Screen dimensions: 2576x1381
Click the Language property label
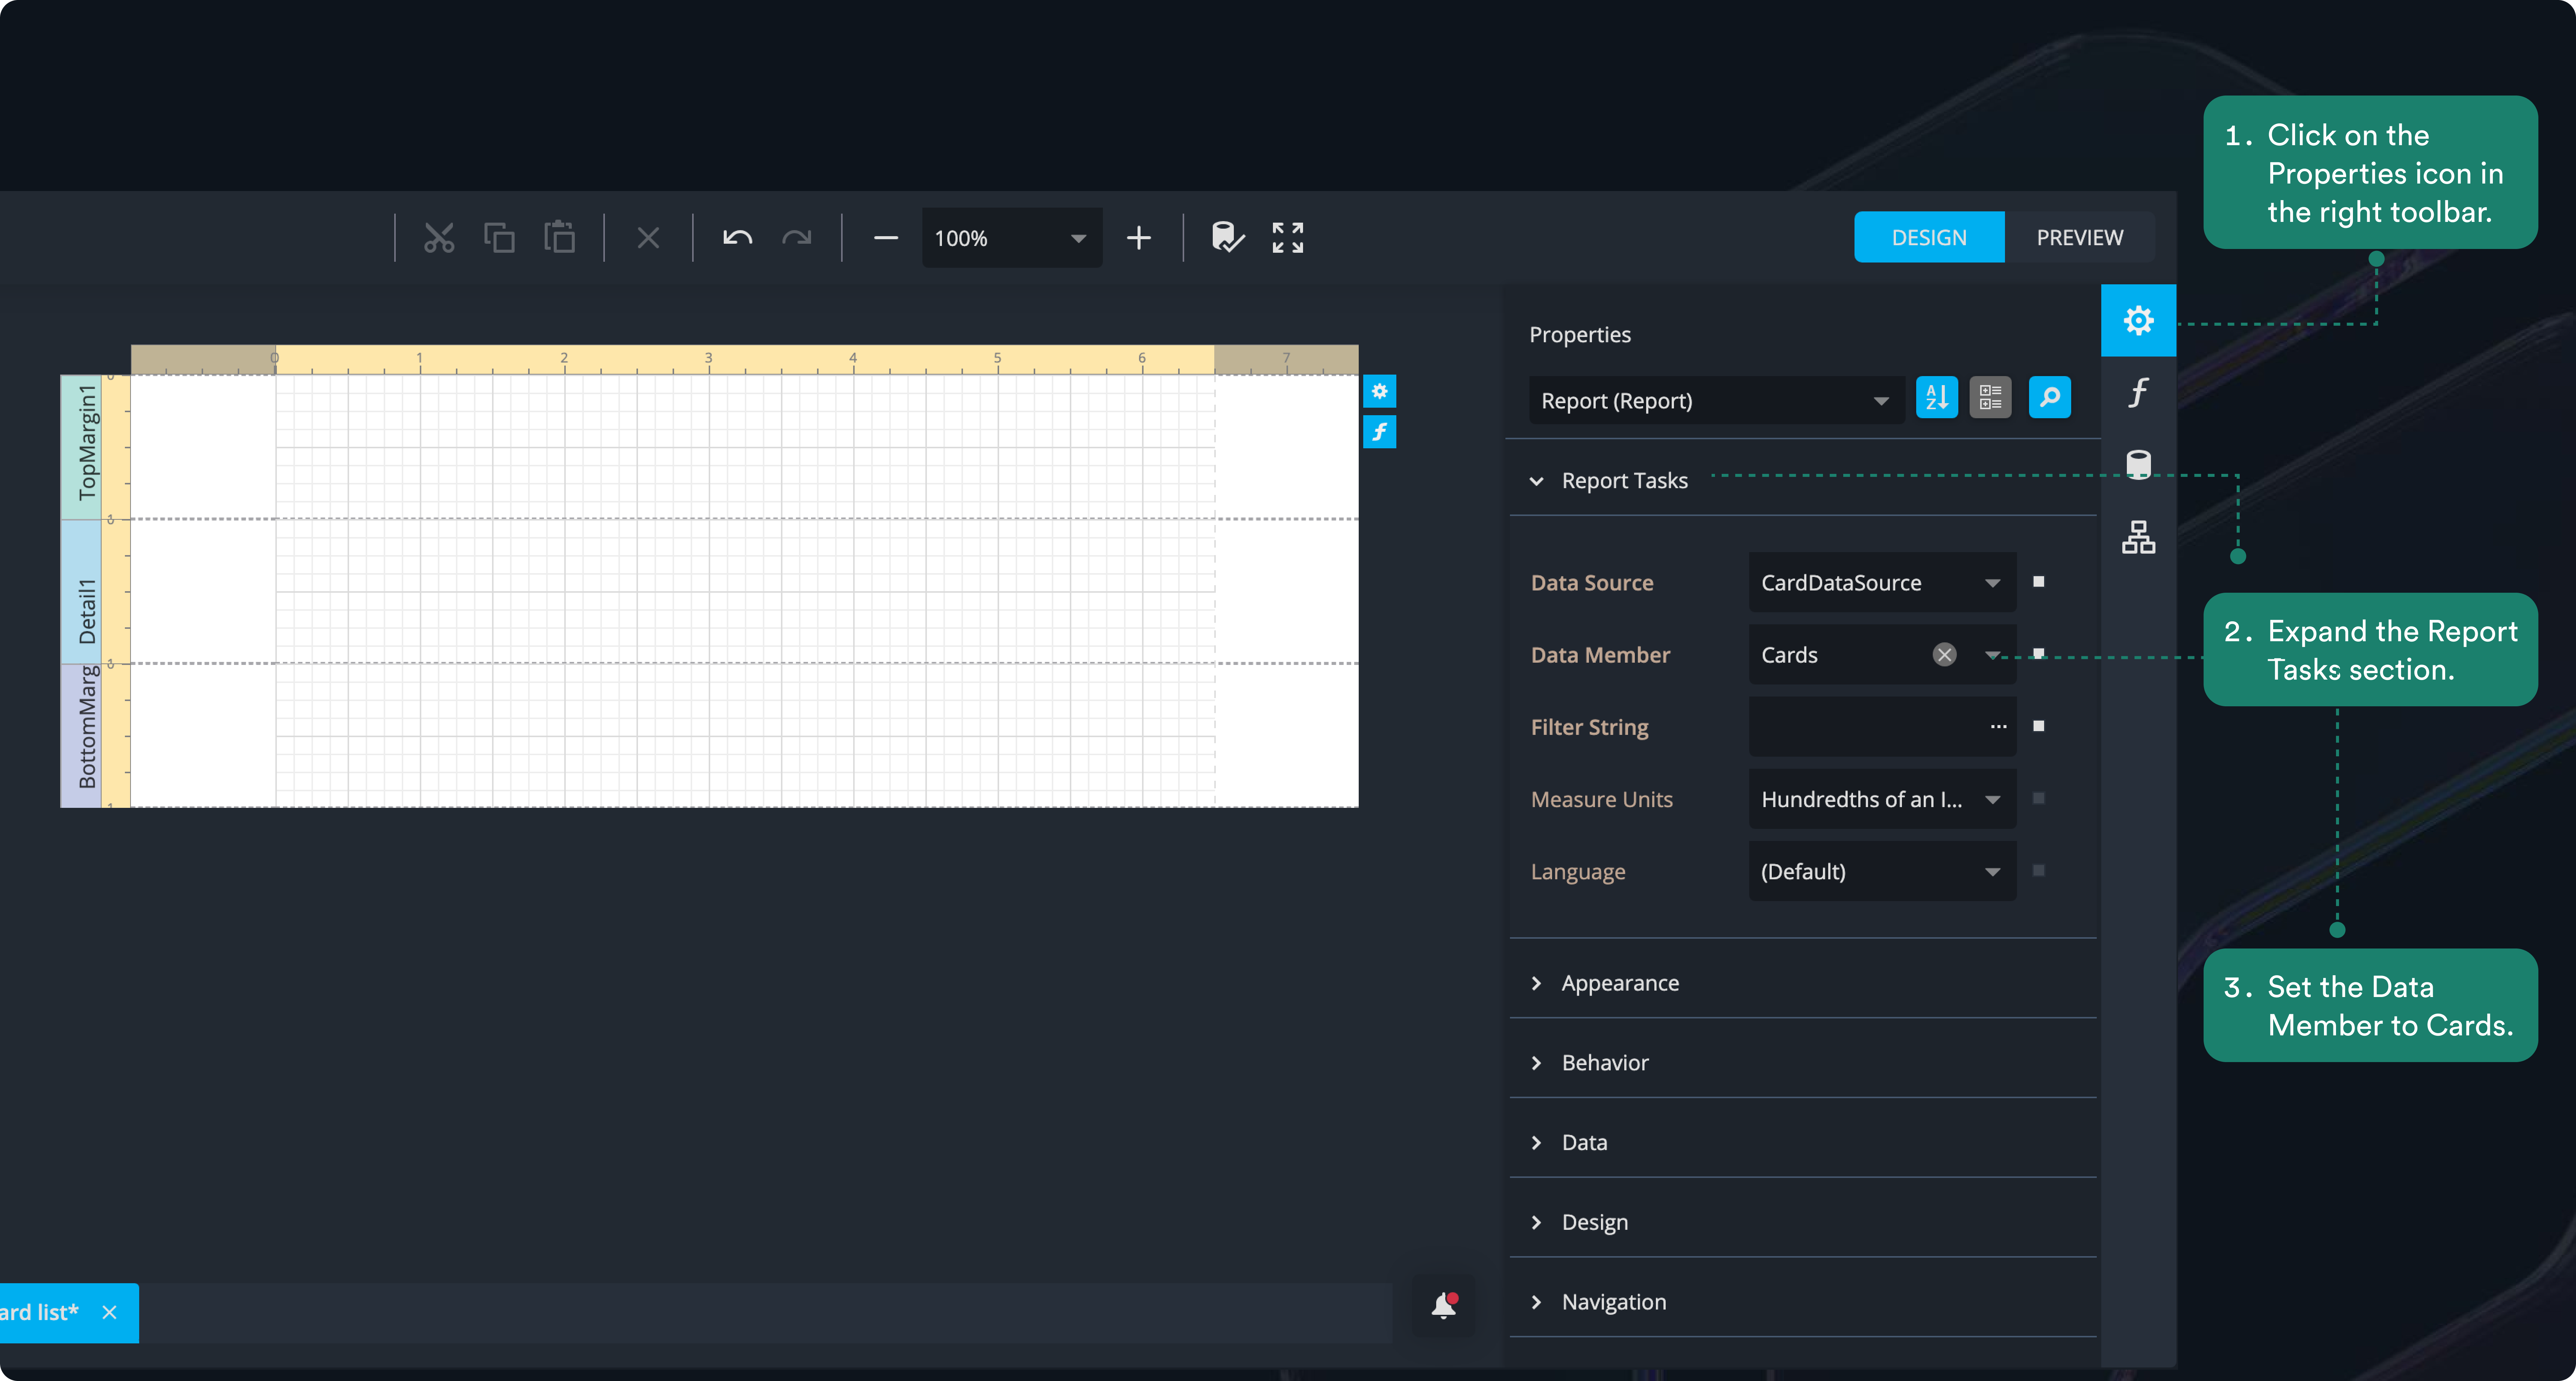[x=1578, y=872]
